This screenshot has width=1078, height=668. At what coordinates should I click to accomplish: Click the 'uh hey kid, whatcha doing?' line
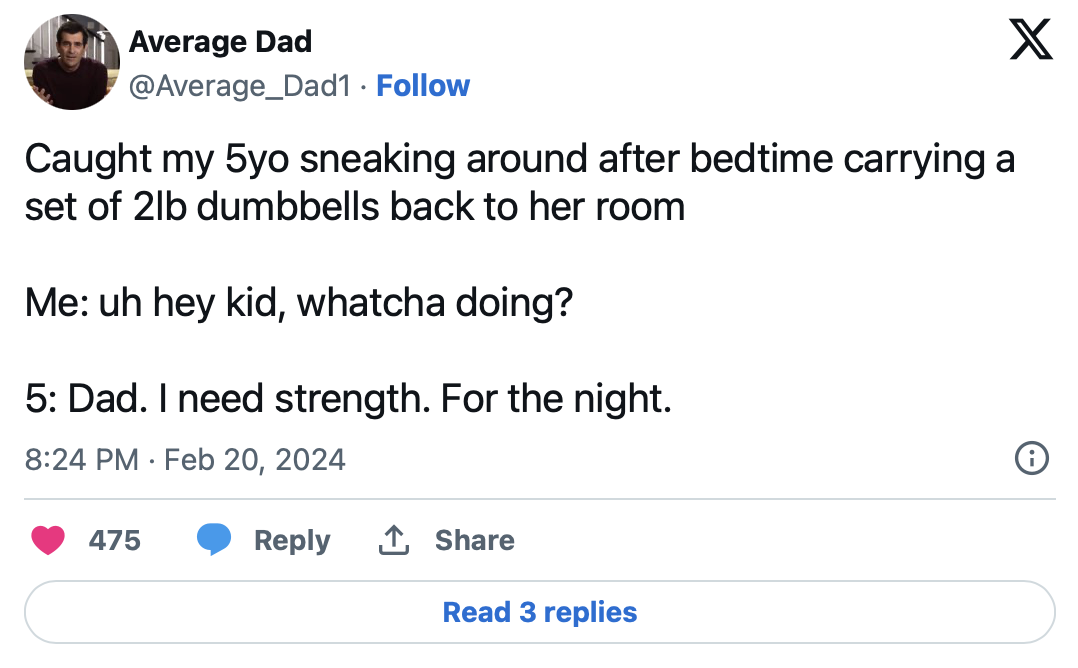click(x=336, y=303)
